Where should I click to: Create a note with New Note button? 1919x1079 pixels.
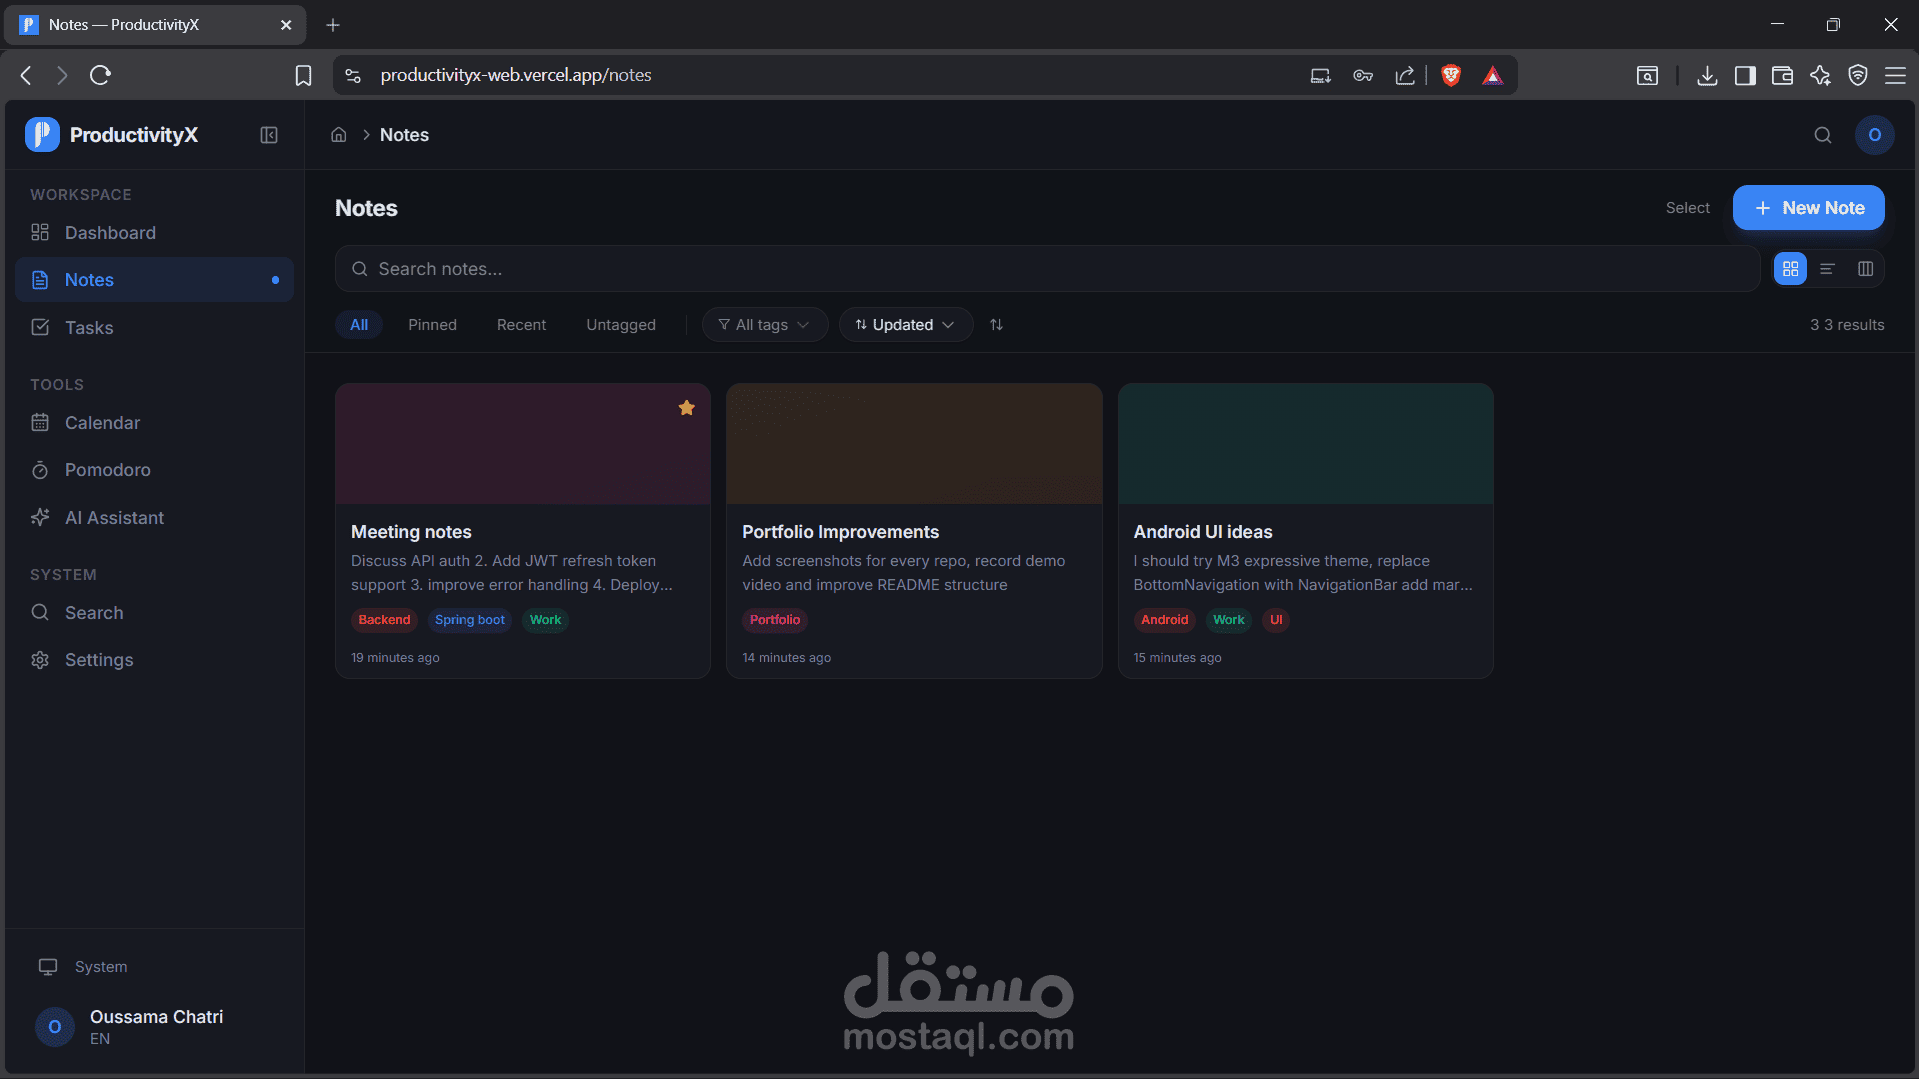pyautogui.click(x=1808, y=208)
